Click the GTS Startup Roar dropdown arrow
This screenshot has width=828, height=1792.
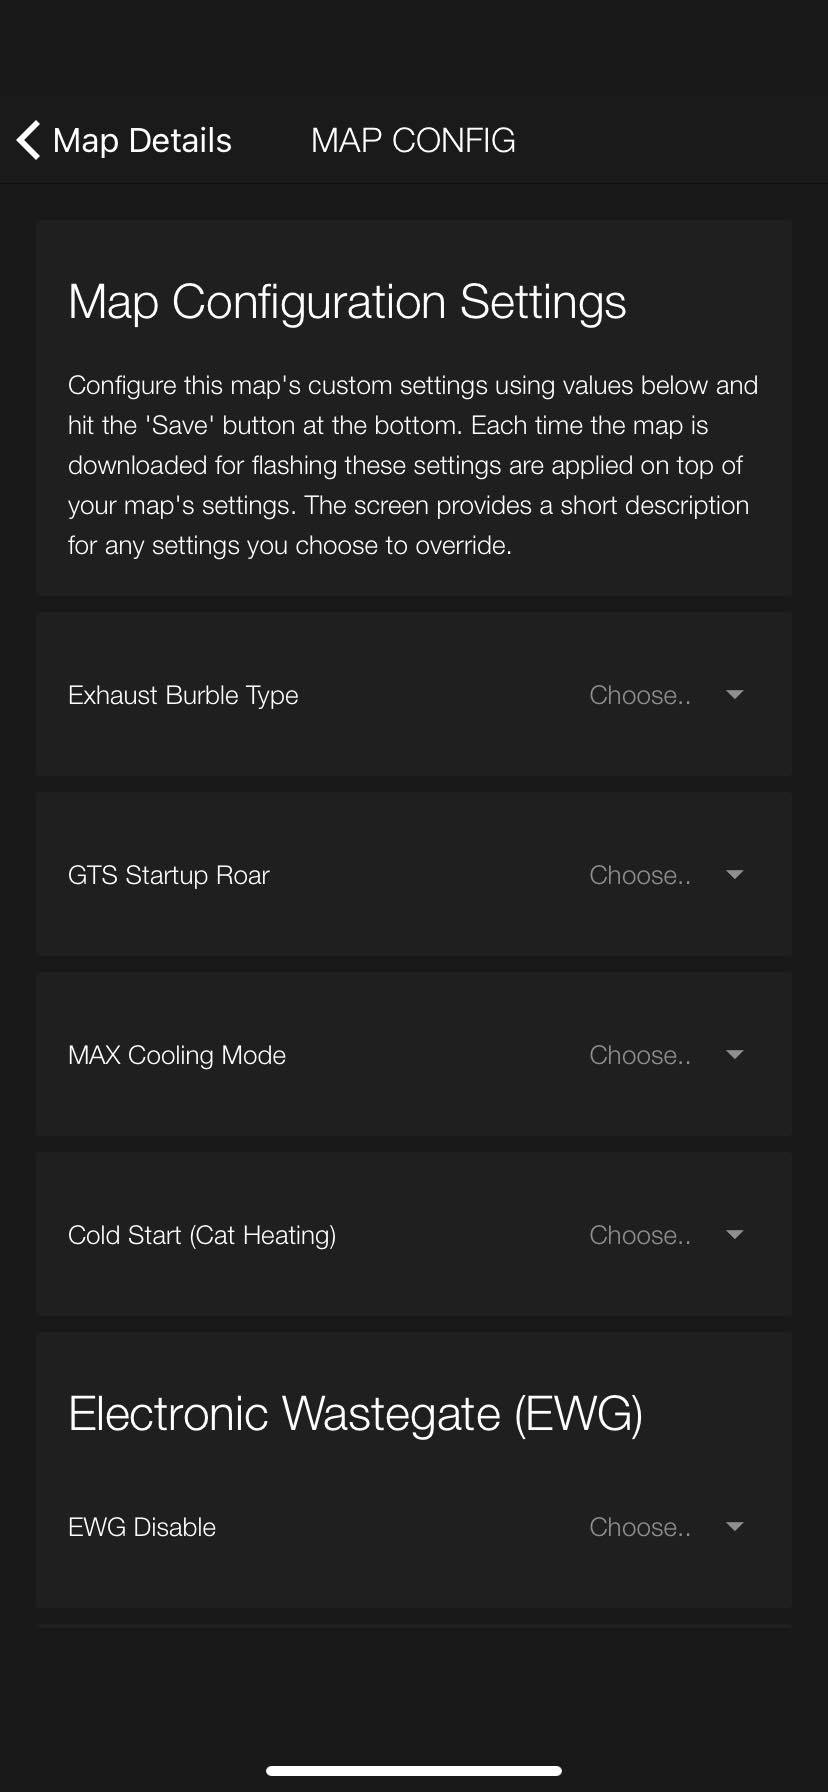click(x=735, y=875)
